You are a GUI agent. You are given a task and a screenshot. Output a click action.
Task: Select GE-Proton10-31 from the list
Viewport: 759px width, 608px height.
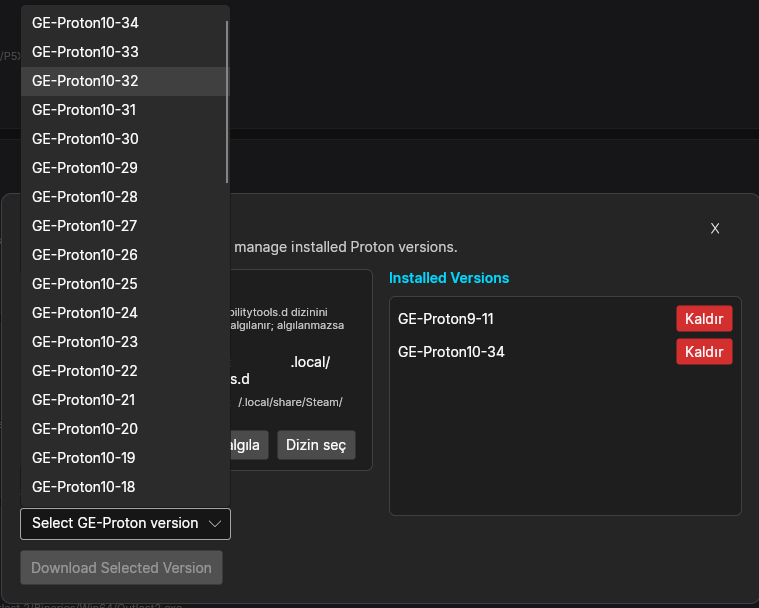point(125,110)
